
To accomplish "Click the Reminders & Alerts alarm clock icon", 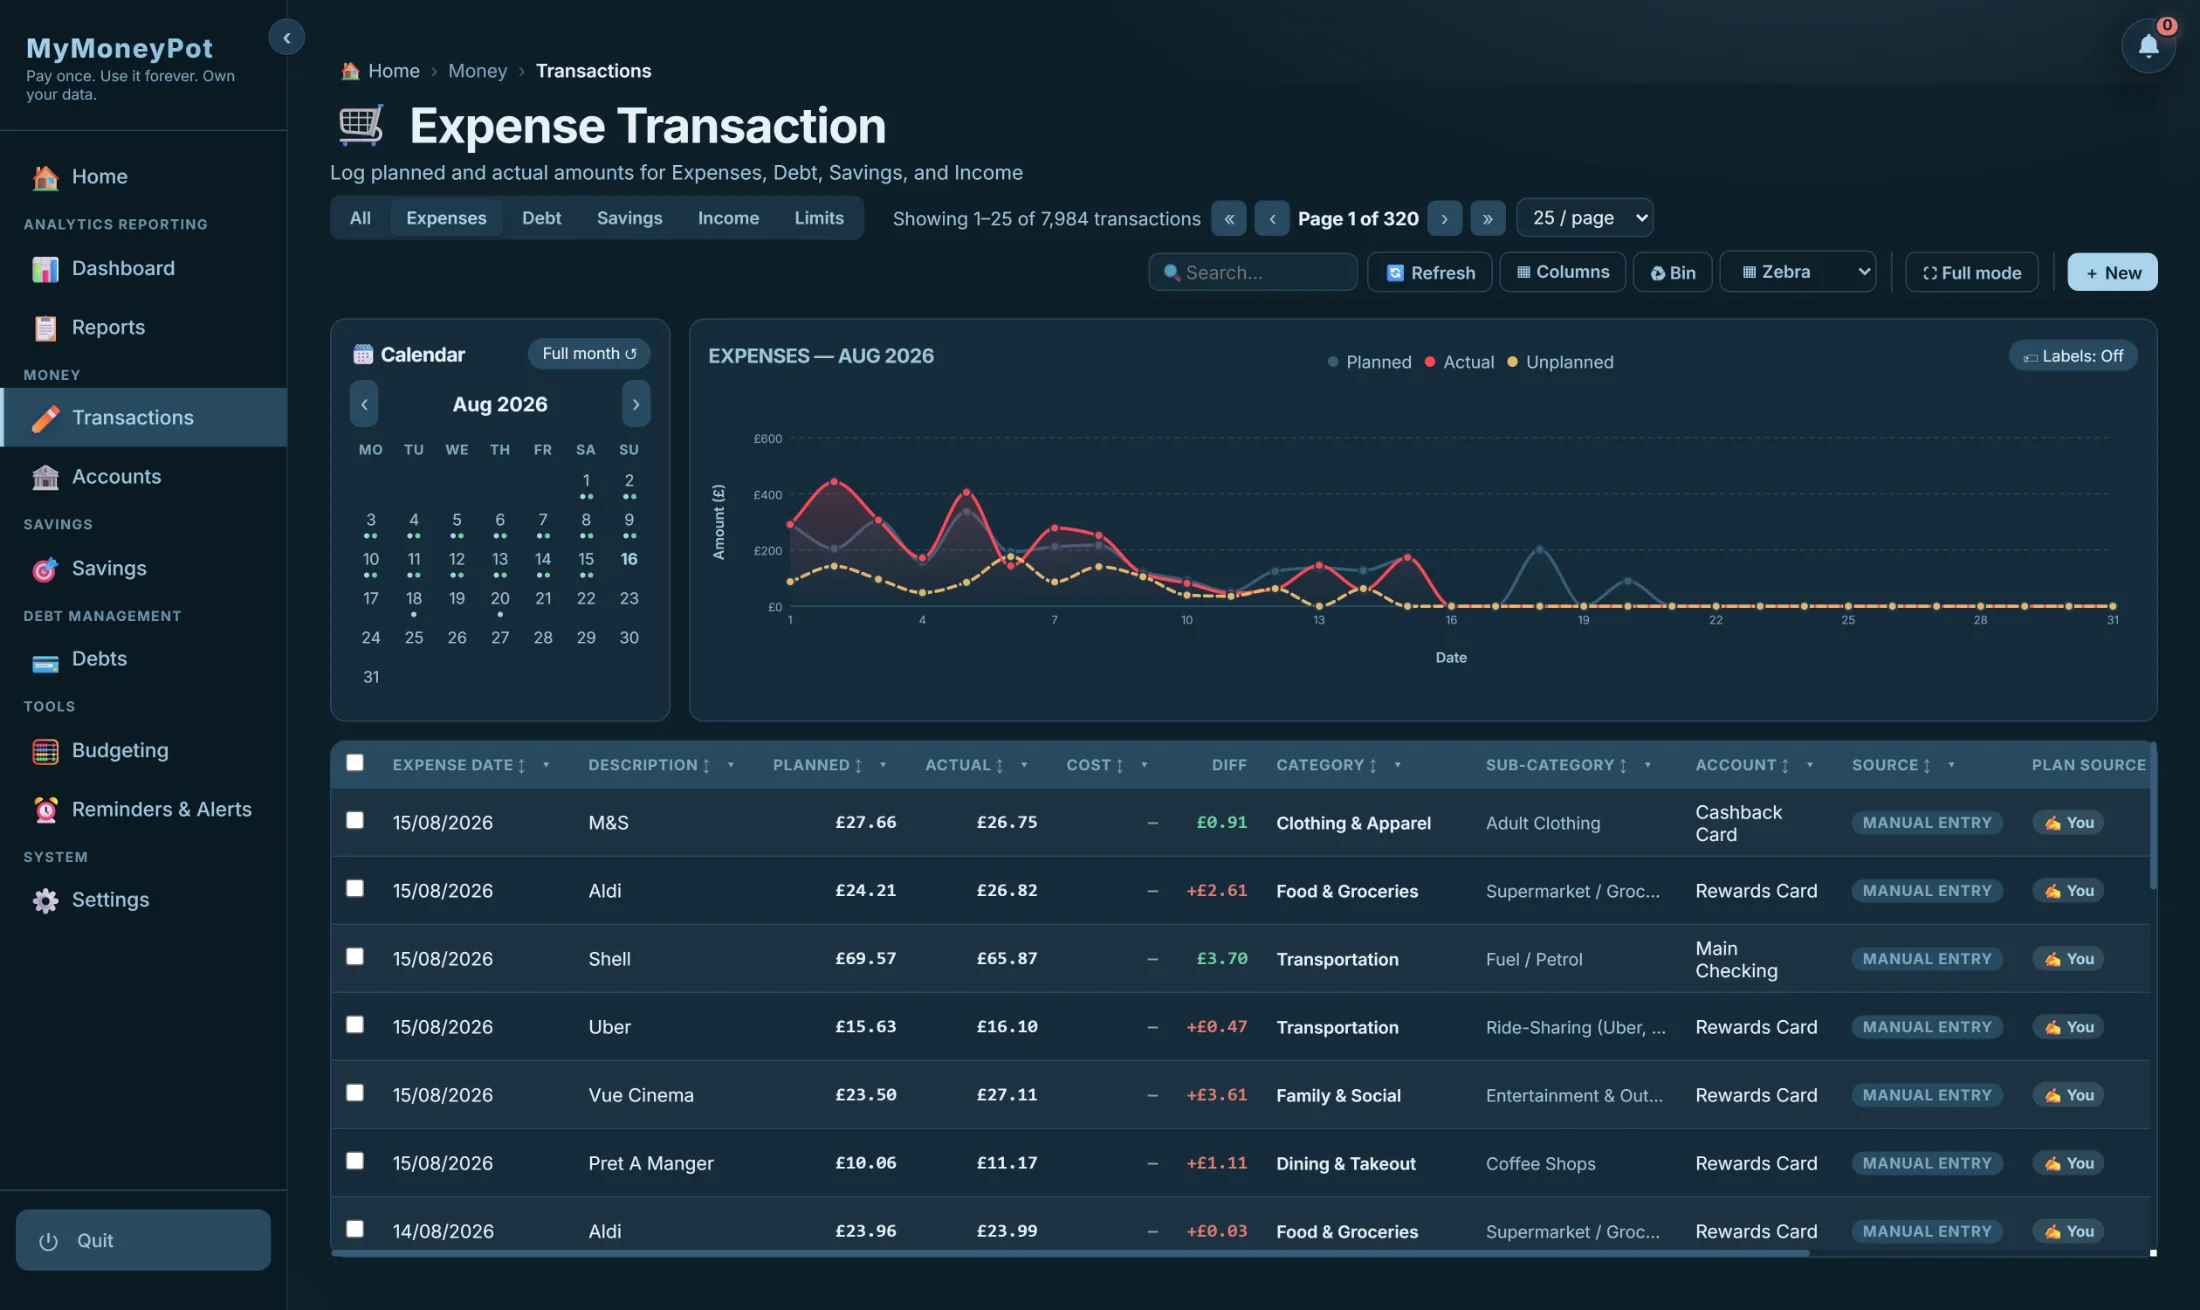I will click(45, 810).
